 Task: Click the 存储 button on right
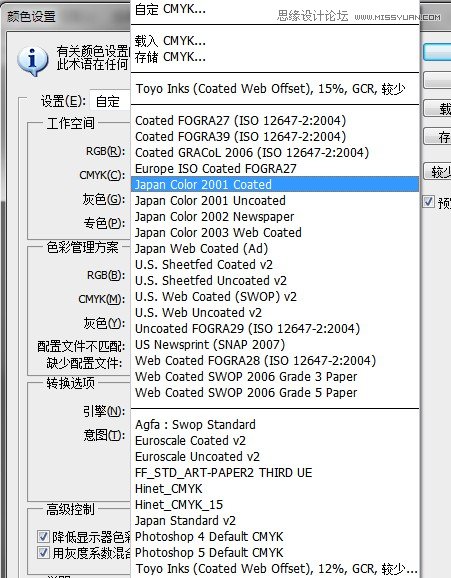click(437, 137)
